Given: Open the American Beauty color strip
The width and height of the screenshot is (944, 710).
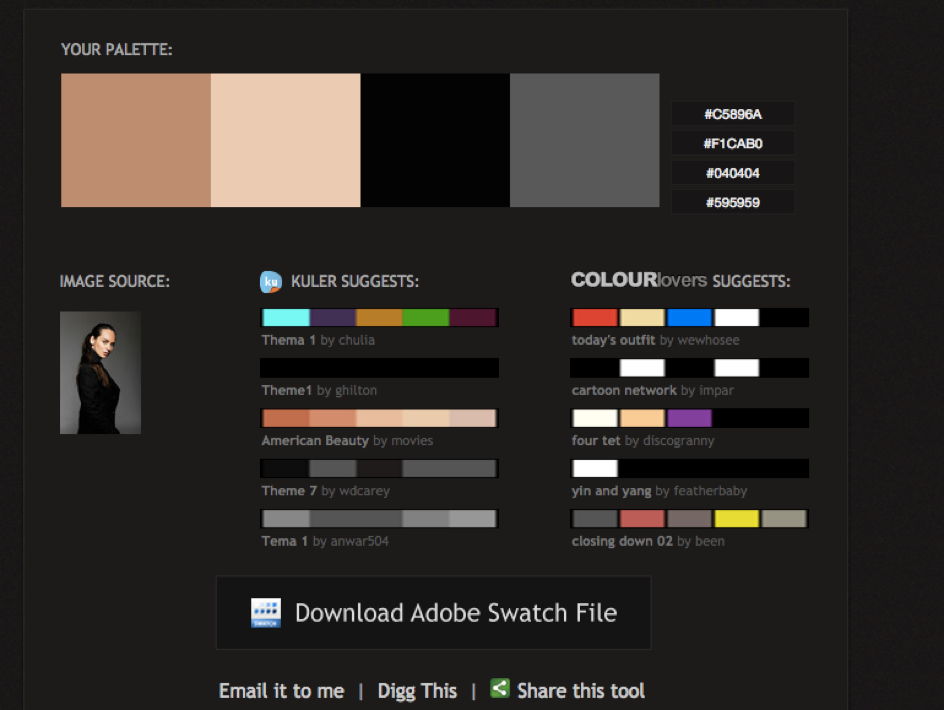Looking at the screenshot, I should click(x=379, y=418).
